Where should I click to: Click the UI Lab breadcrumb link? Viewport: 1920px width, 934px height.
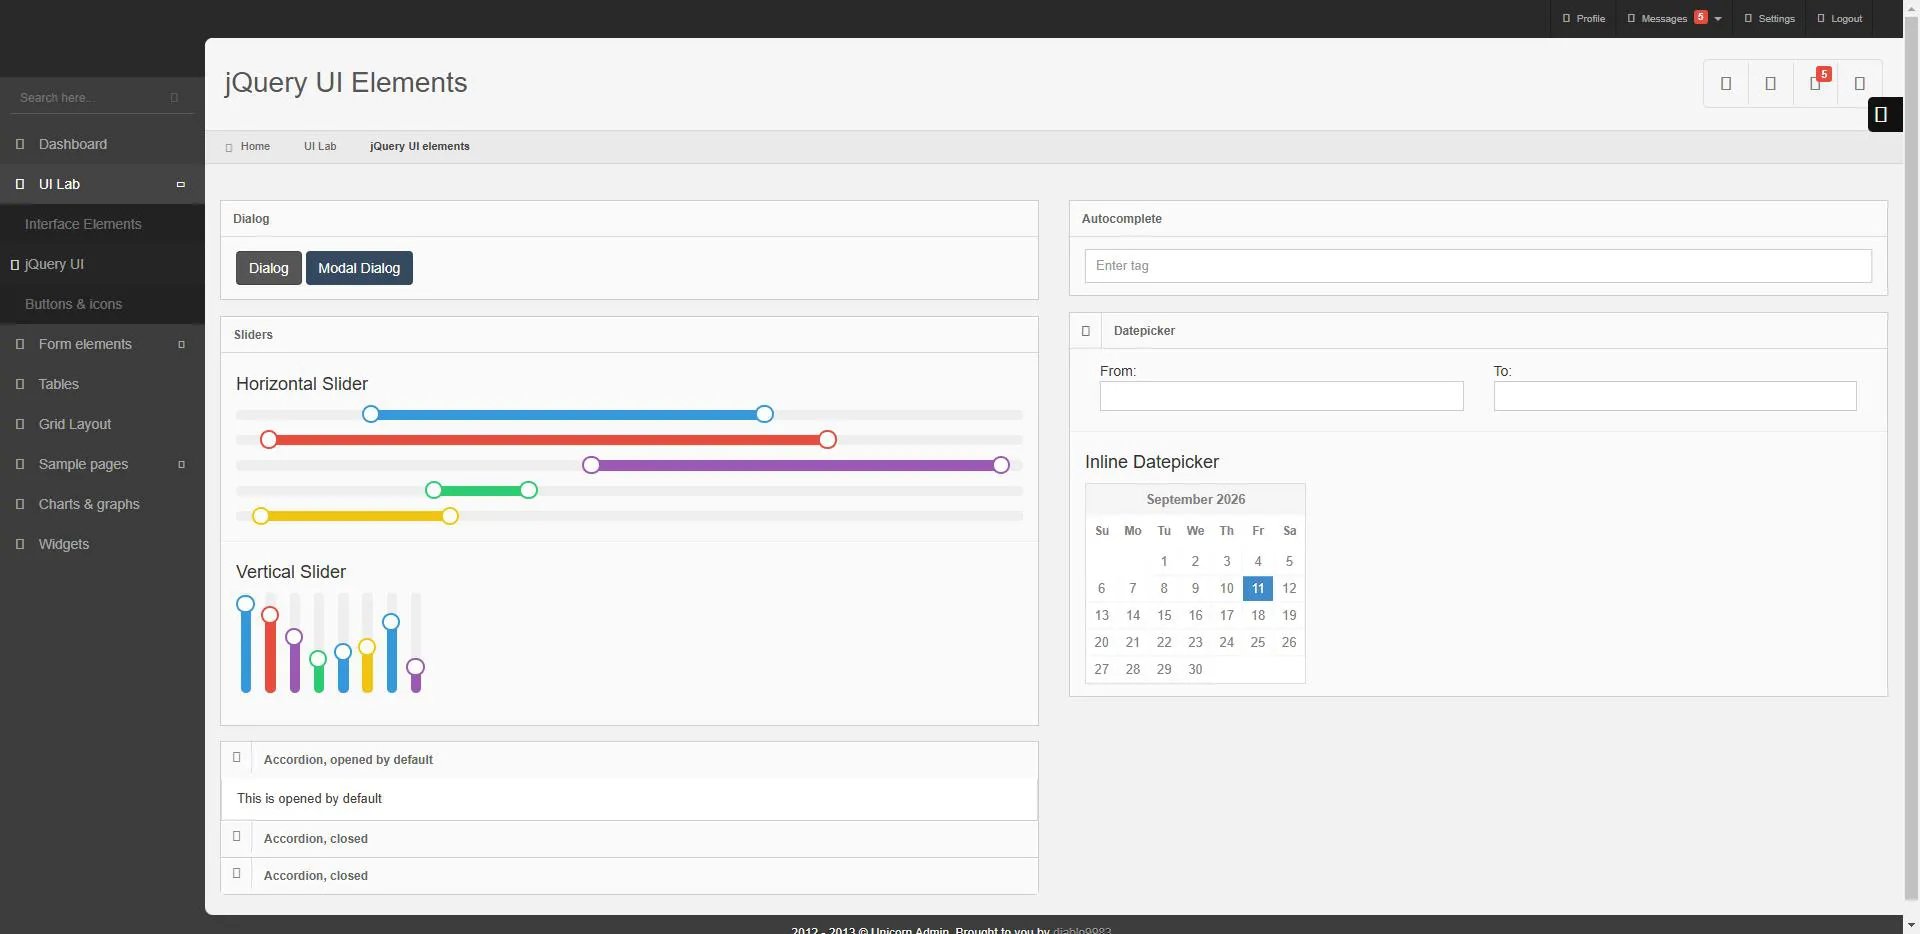pyautogui.click(x=320, y=146)
